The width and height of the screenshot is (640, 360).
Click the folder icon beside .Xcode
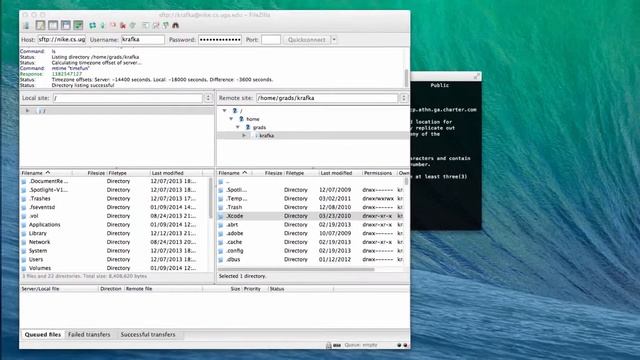click(x=221, y=216)
